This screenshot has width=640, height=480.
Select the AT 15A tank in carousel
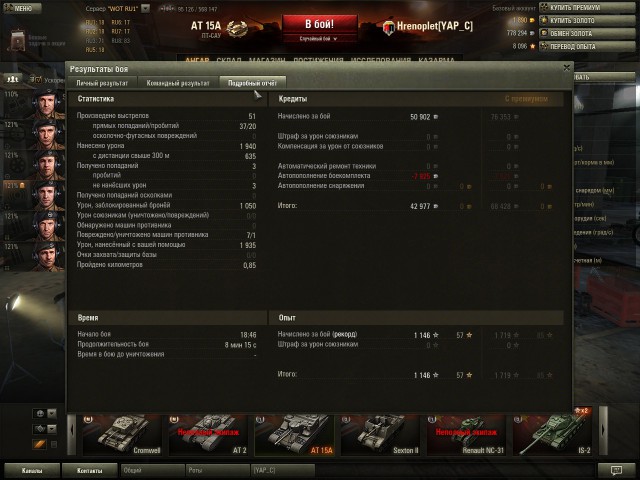point(295,435)
